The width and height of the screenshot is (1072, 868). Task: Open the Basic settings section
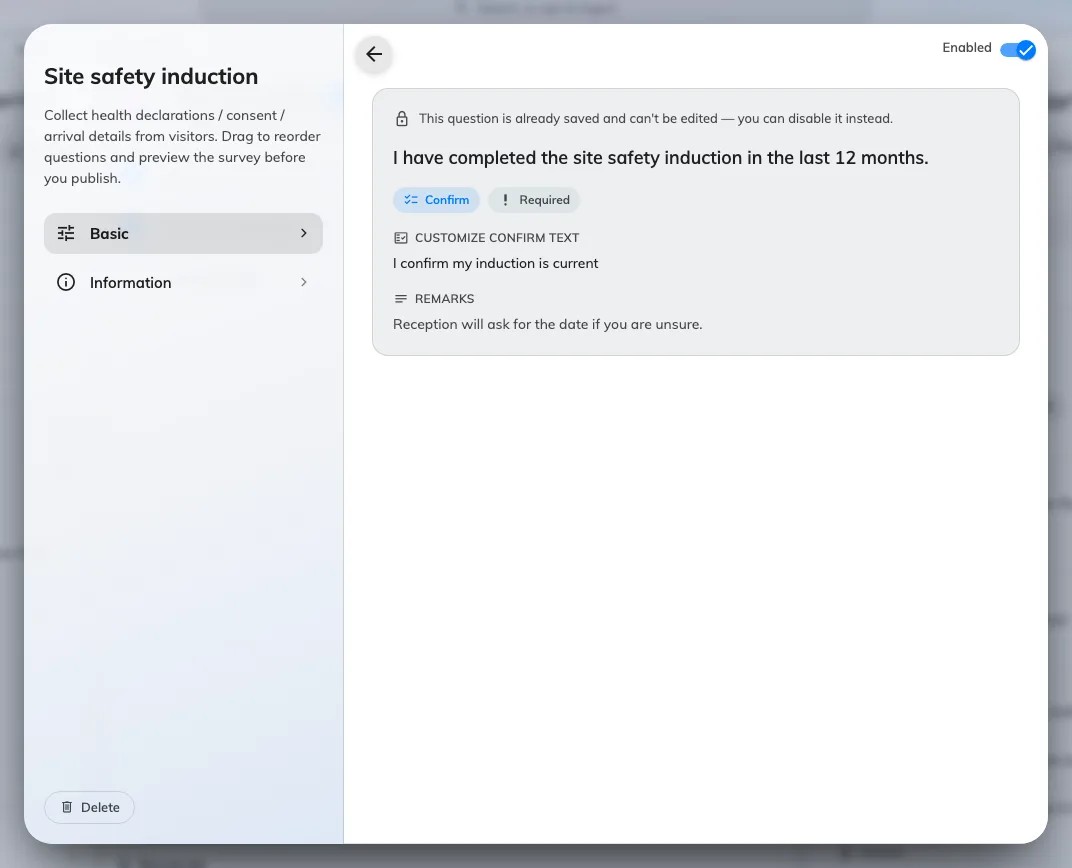point(183,233)
